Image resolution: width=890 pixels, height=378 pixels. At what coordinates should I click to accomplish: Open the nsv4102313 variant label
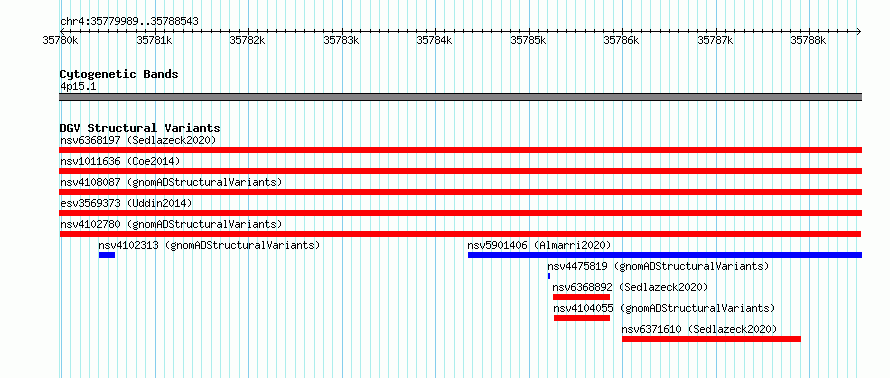tap(209, 245)
